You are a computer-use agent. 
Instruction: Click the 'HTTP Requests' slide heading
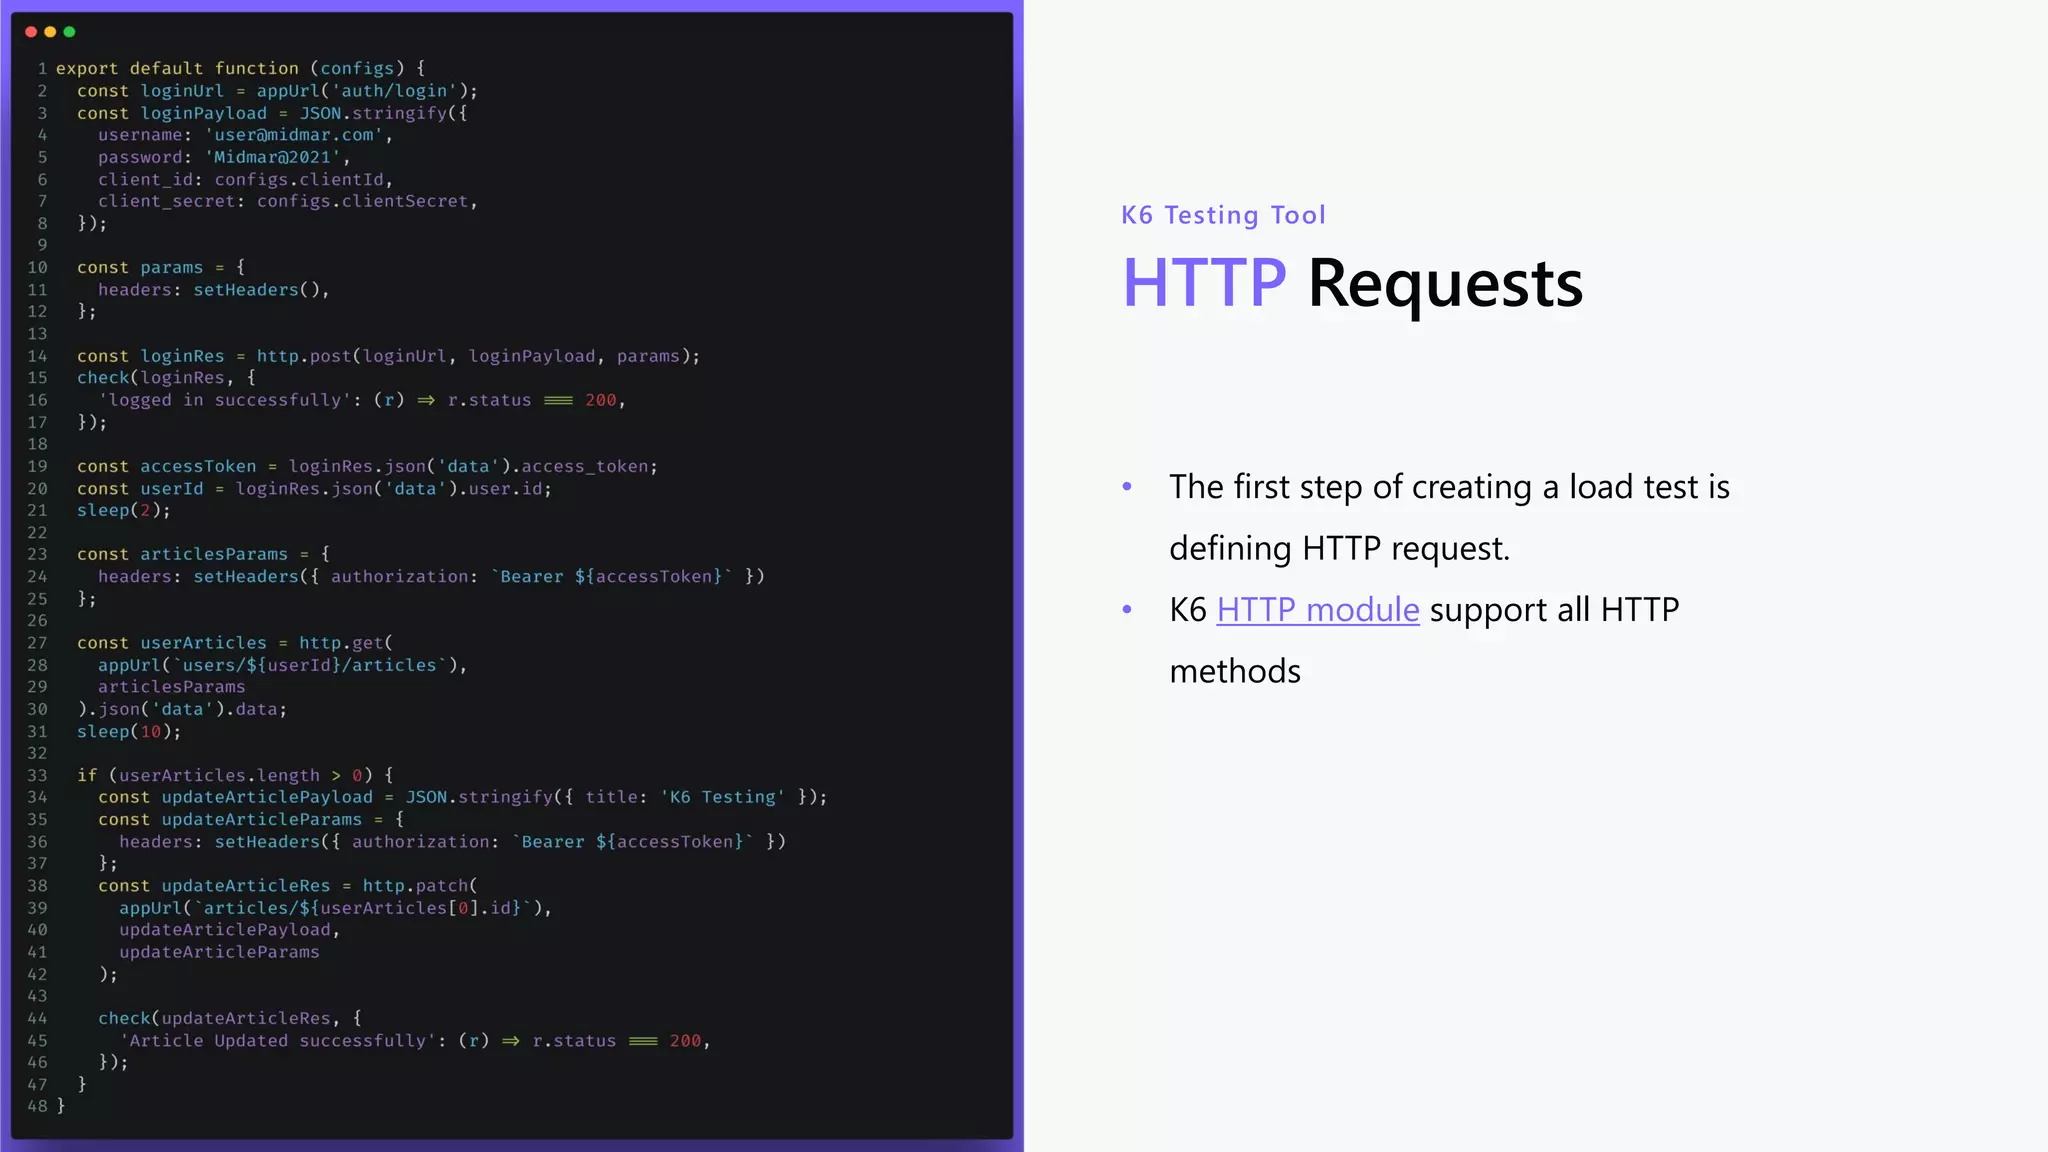tap(1353, 283)
